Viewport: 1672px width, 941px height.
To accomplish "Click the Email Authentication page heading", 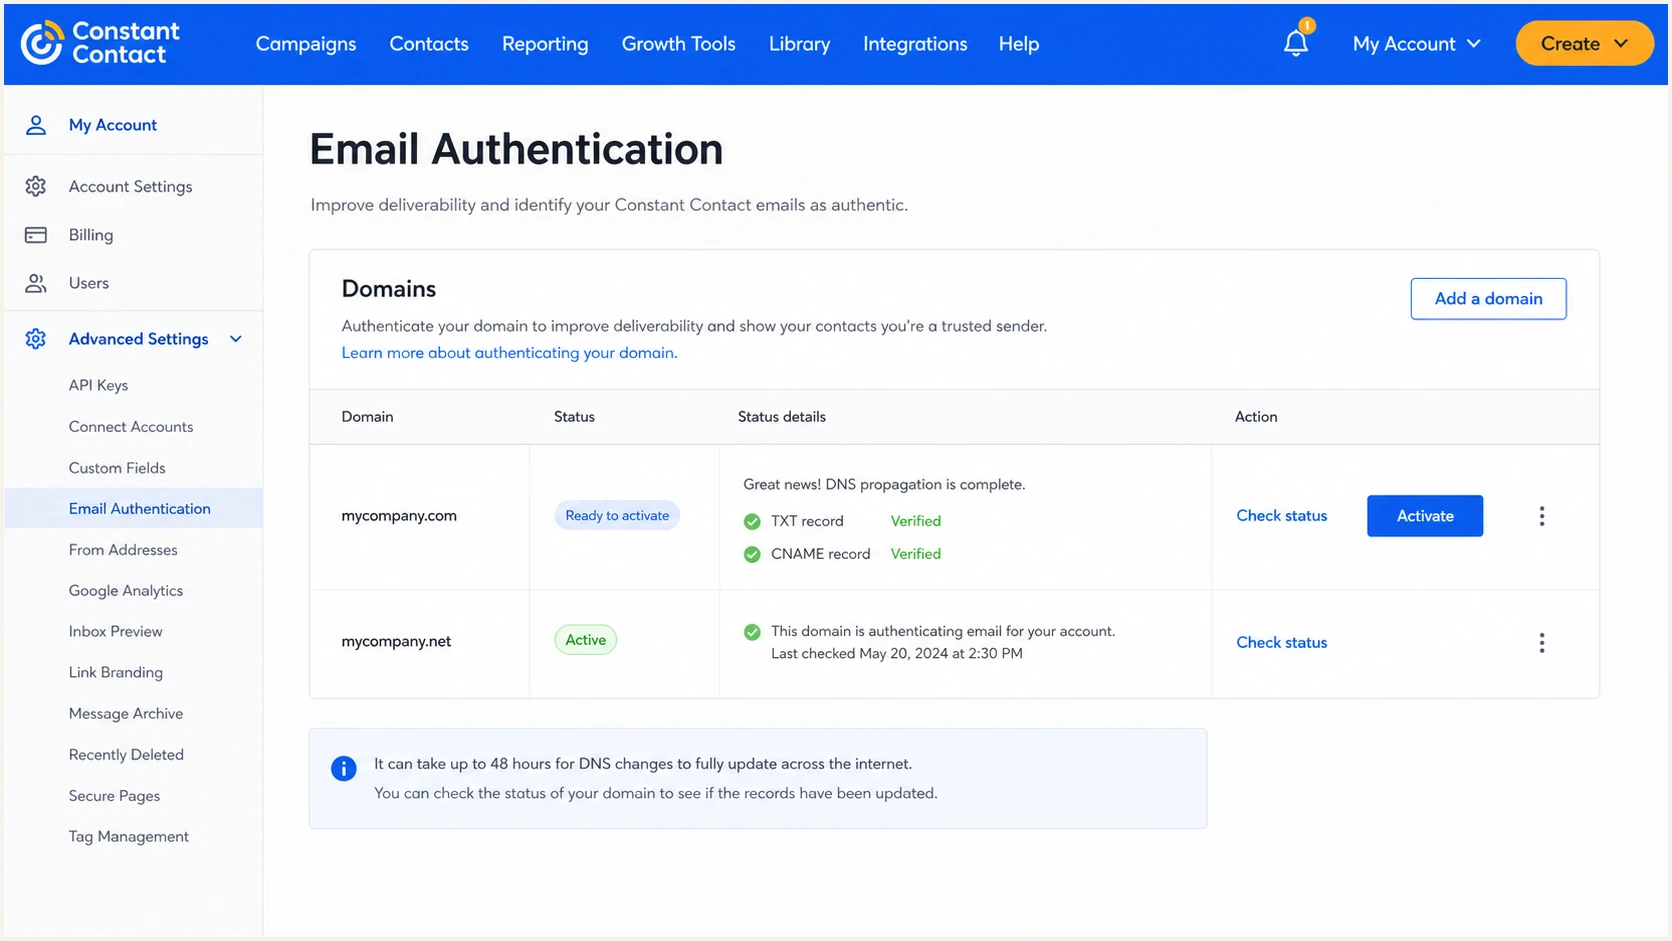I will pyautogui.click(x=516, y=150).
